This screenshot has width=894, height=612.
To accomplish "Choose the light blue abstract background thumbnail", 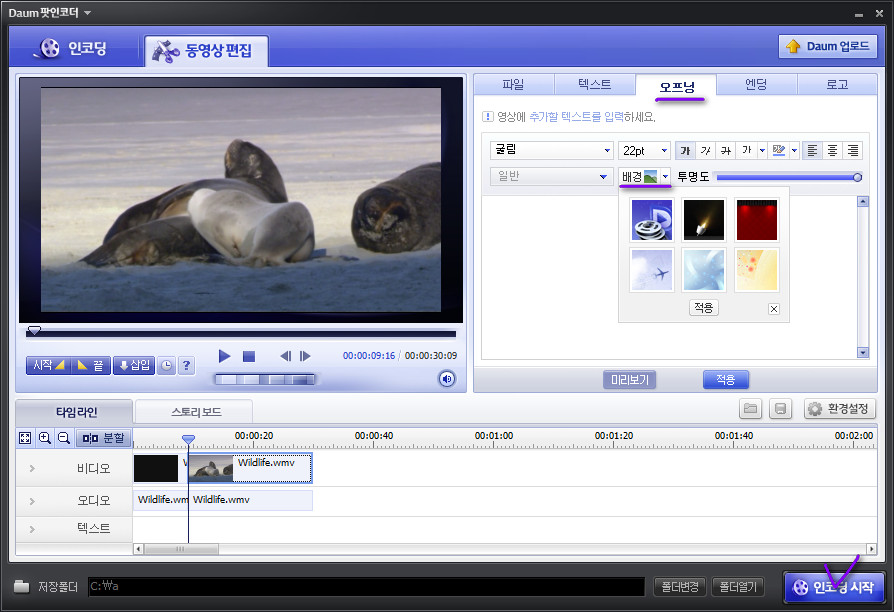I will [x=704, y=270].
